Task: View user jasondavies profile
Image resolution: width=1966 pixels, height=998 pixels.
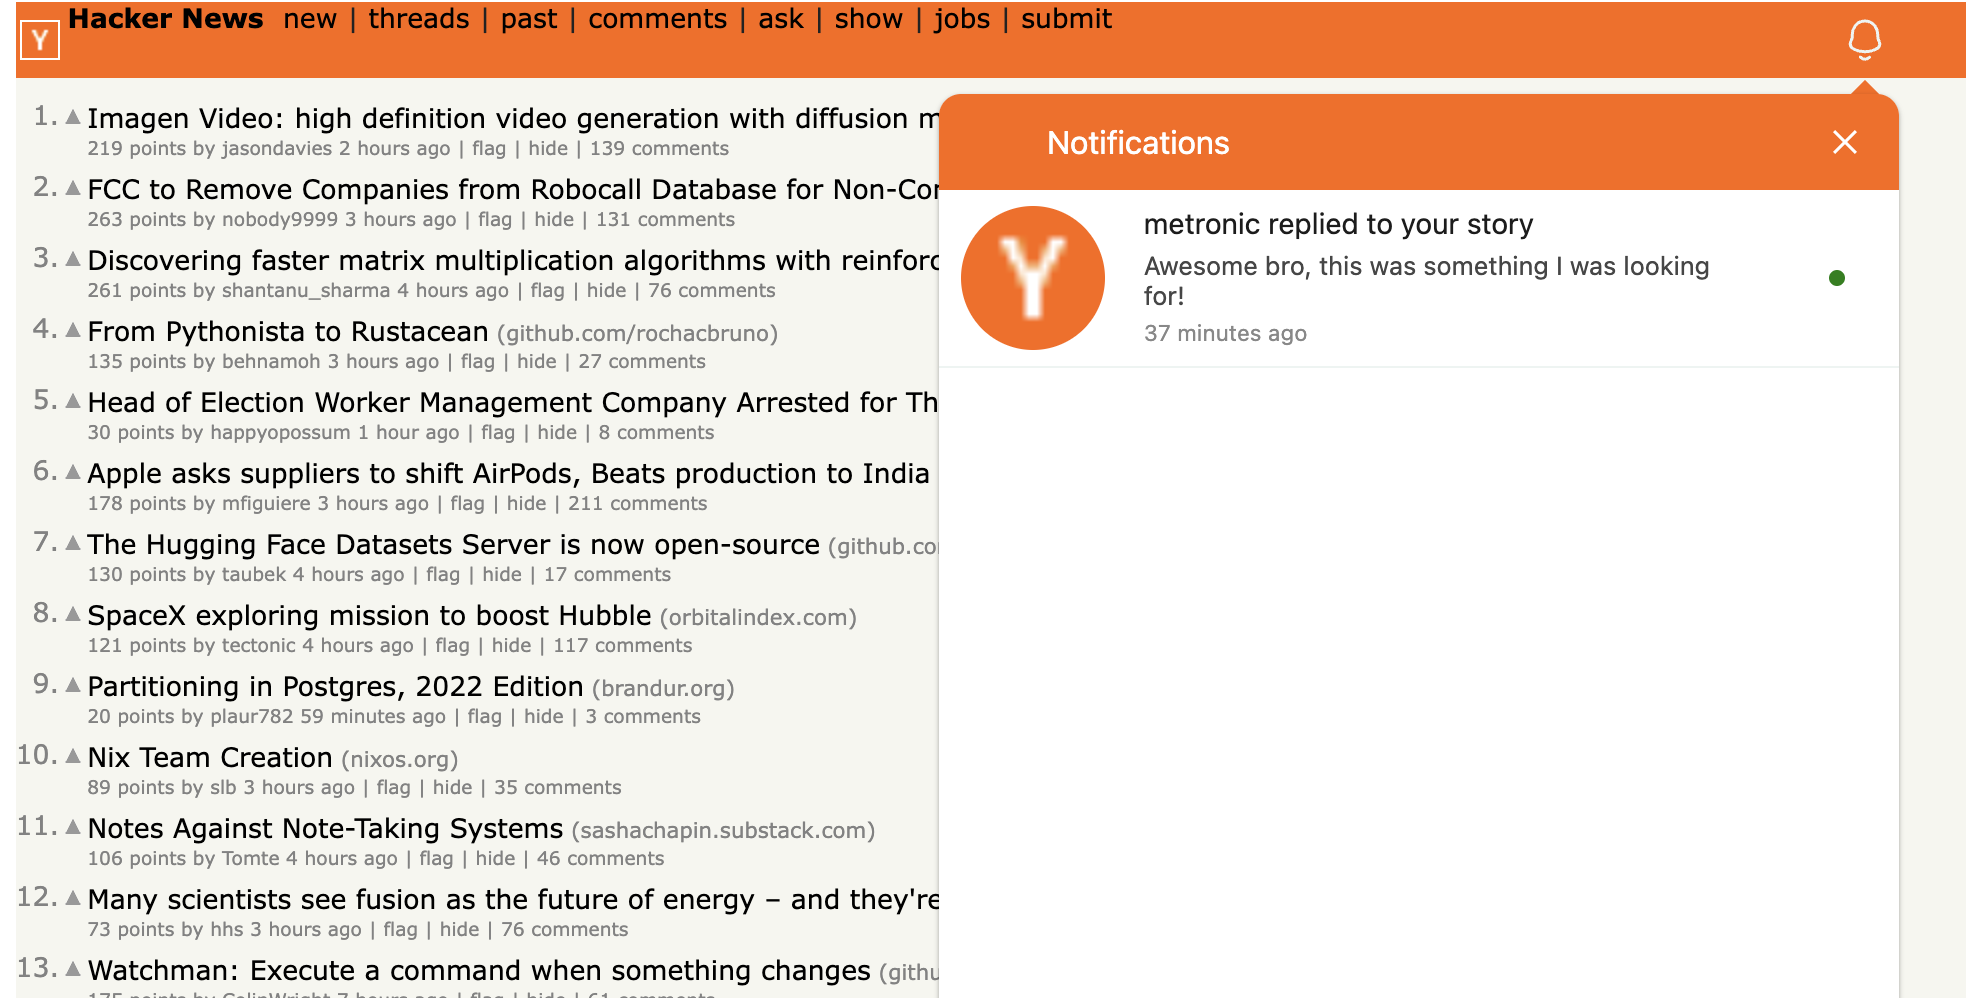Action: click(x=277, y=148)
